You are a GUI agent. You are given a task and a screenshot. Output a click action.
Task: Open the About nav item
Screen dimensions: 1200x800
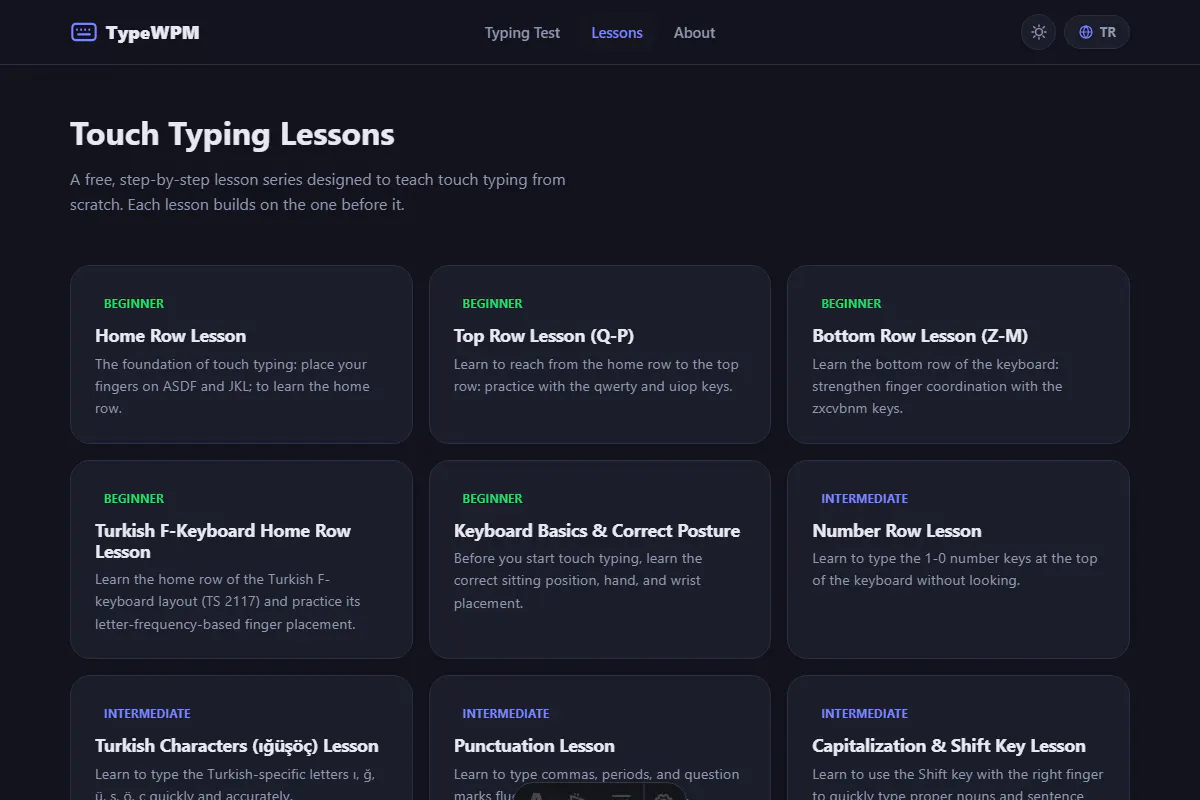[x=694, y=32]
